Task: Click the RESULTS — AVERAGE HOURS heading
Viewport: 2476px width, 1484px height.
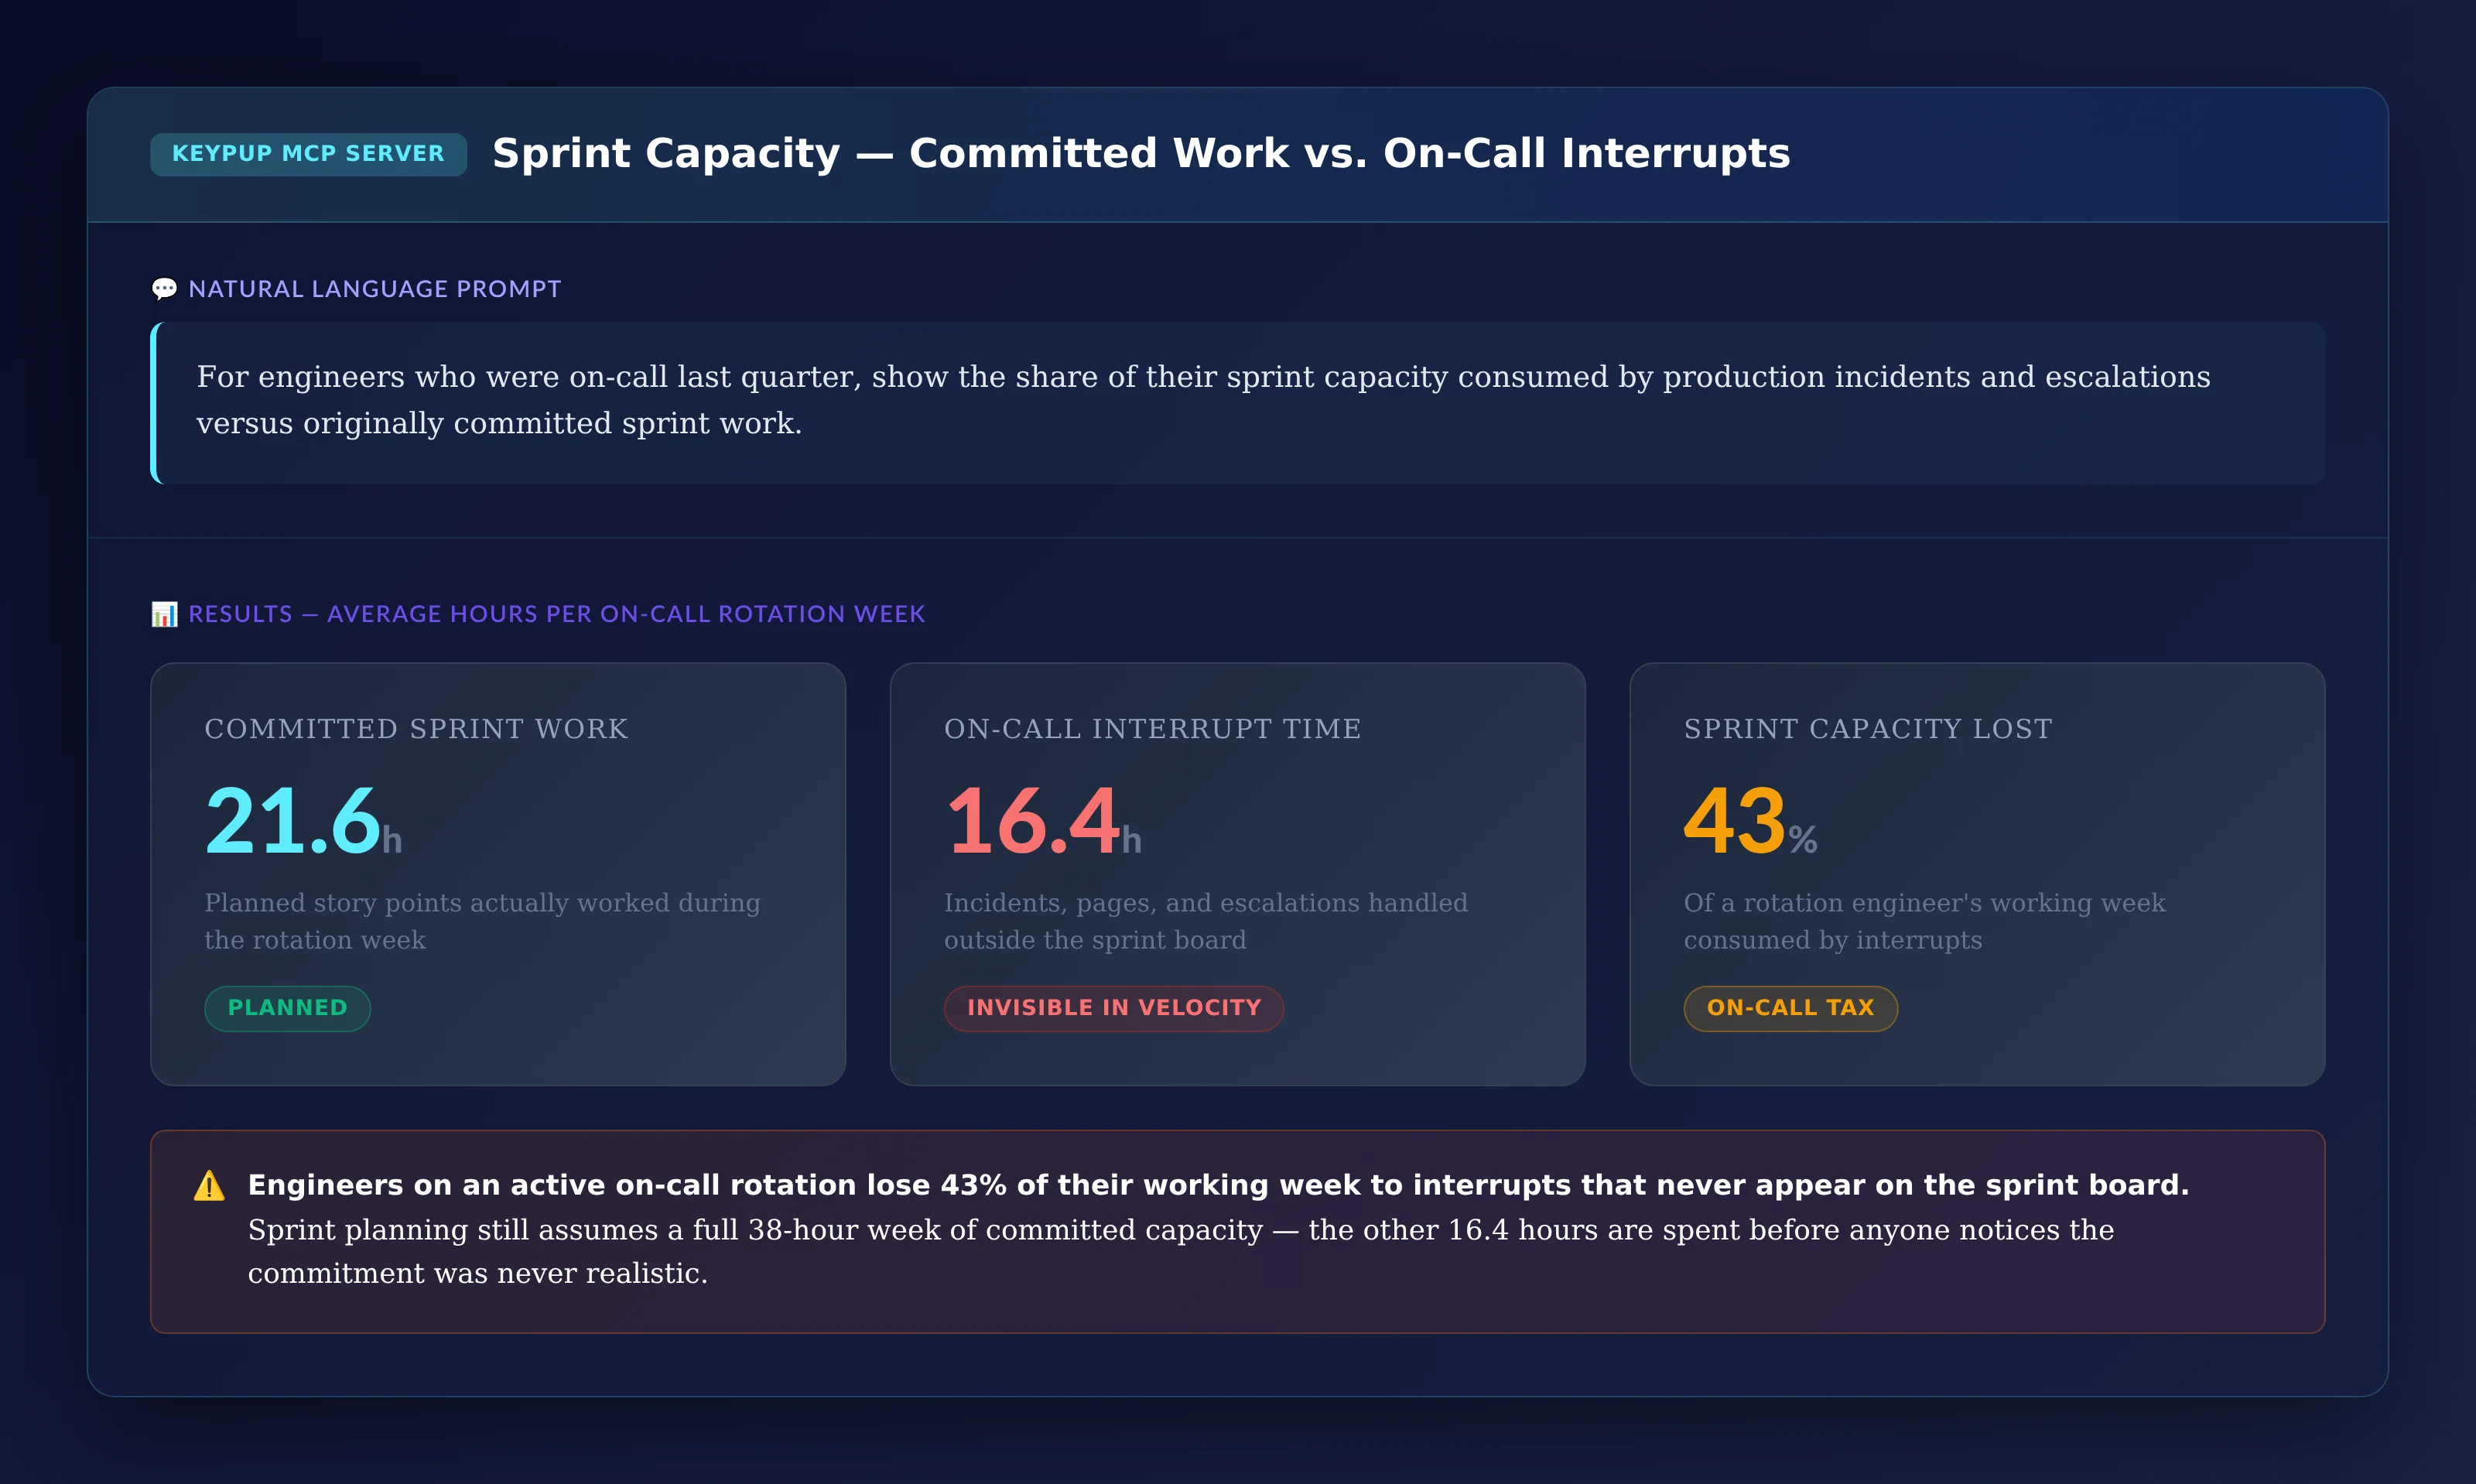Action: [557, 614]
